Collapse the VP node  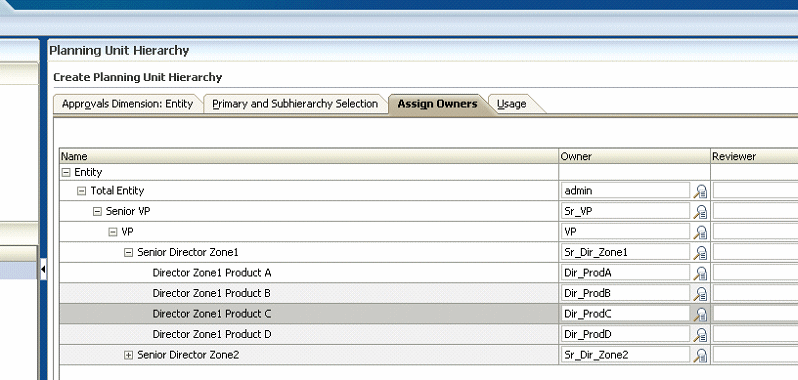(x=112, y=232)
